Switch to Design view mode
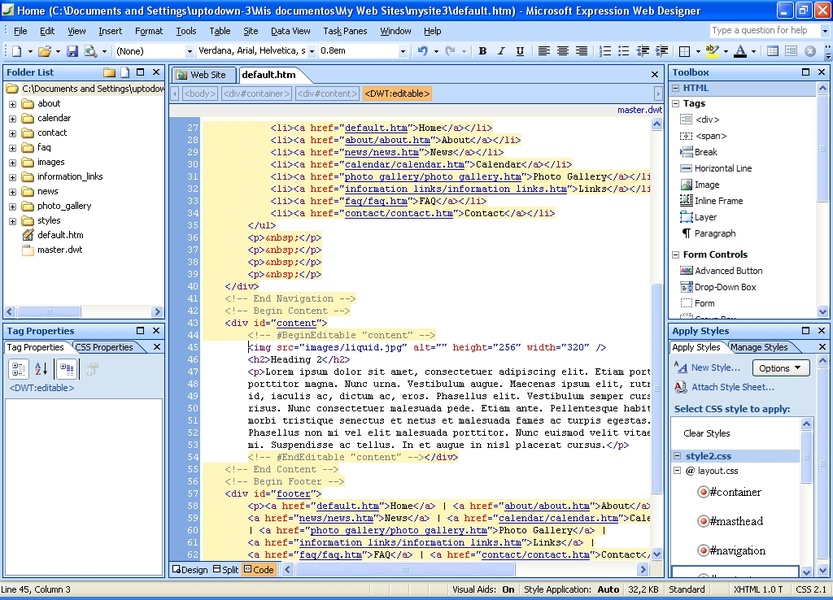833x600 pixels. 190,570
